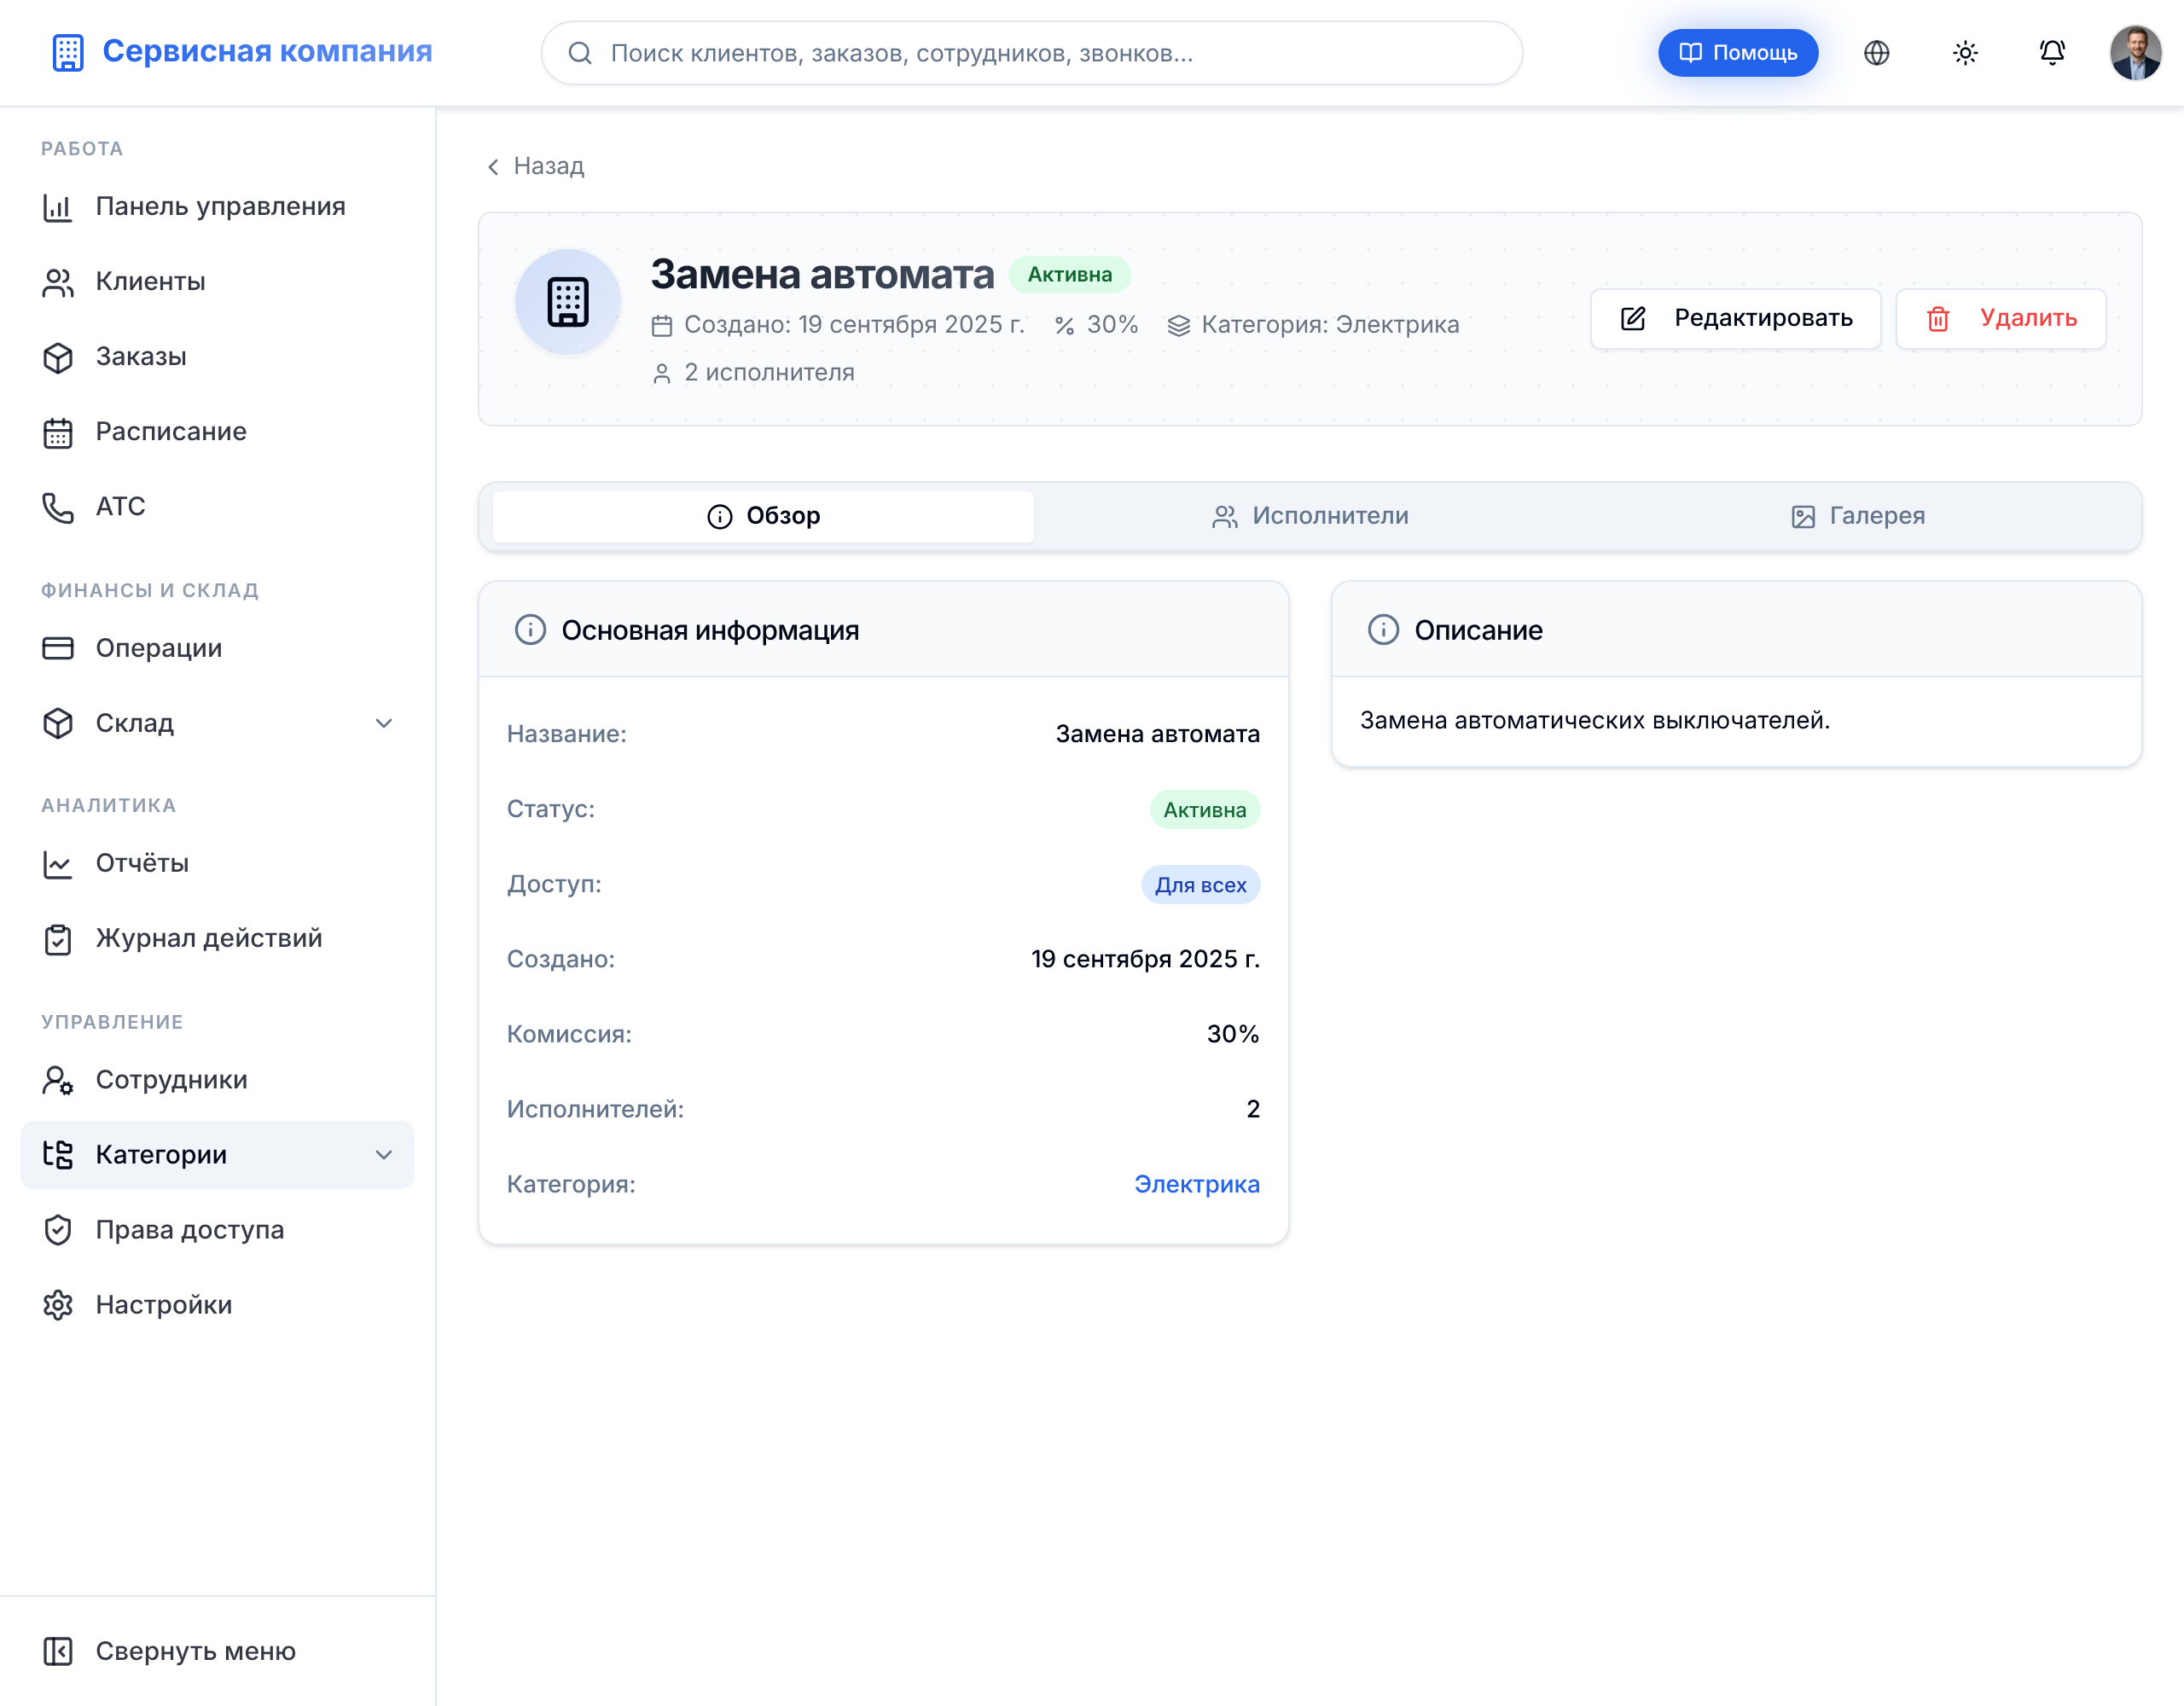The width and height of the screenshot is (2184, 1706).
Task: Click the Настройки gear icon
Action: 58,1305
